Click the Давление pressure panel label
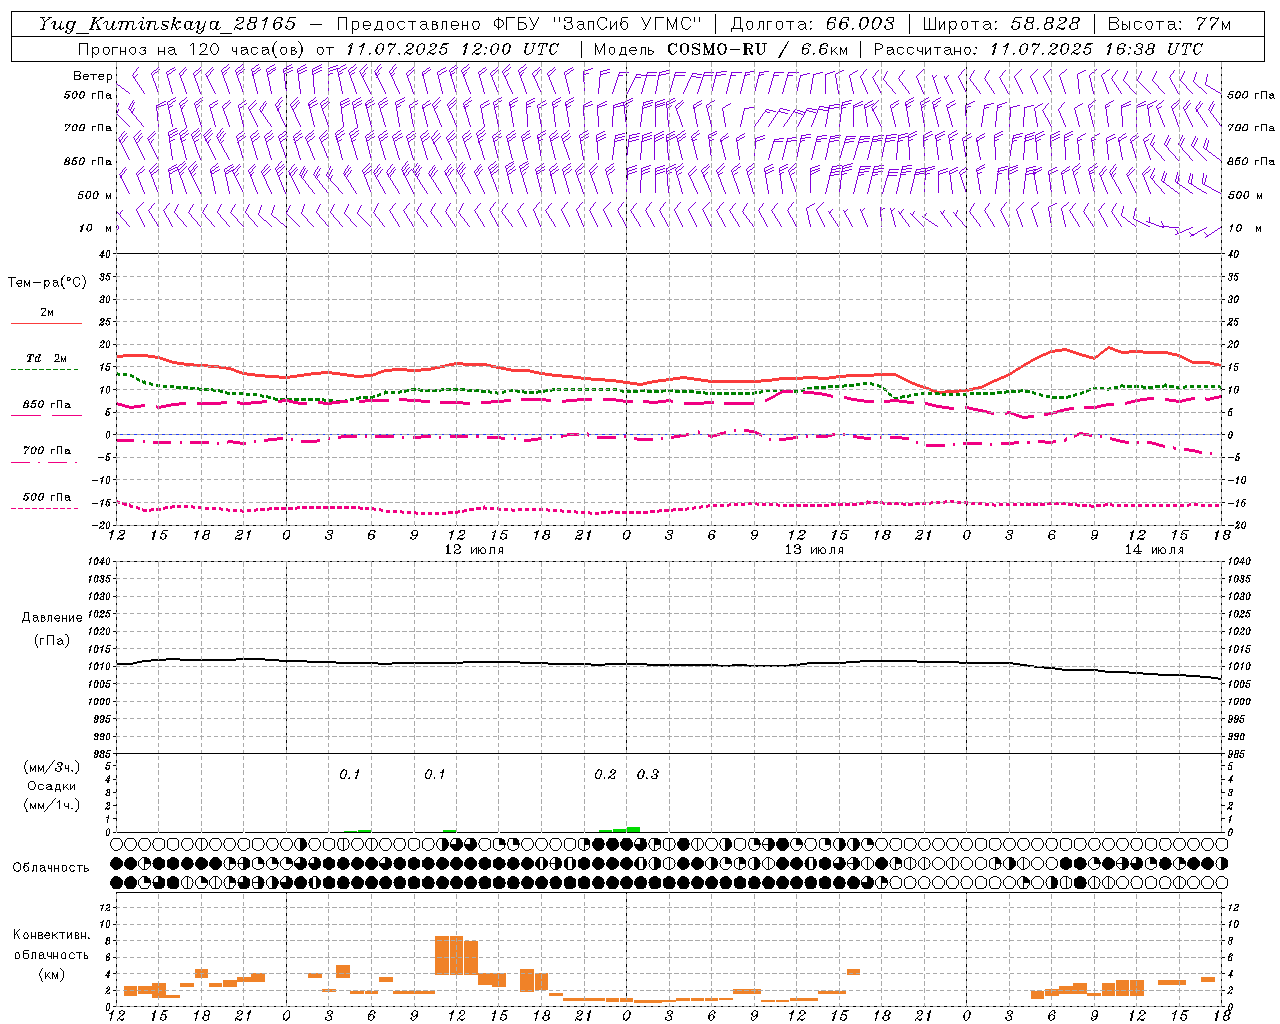The height and width of the screenshot is (1024, 1280). (51, 618)
